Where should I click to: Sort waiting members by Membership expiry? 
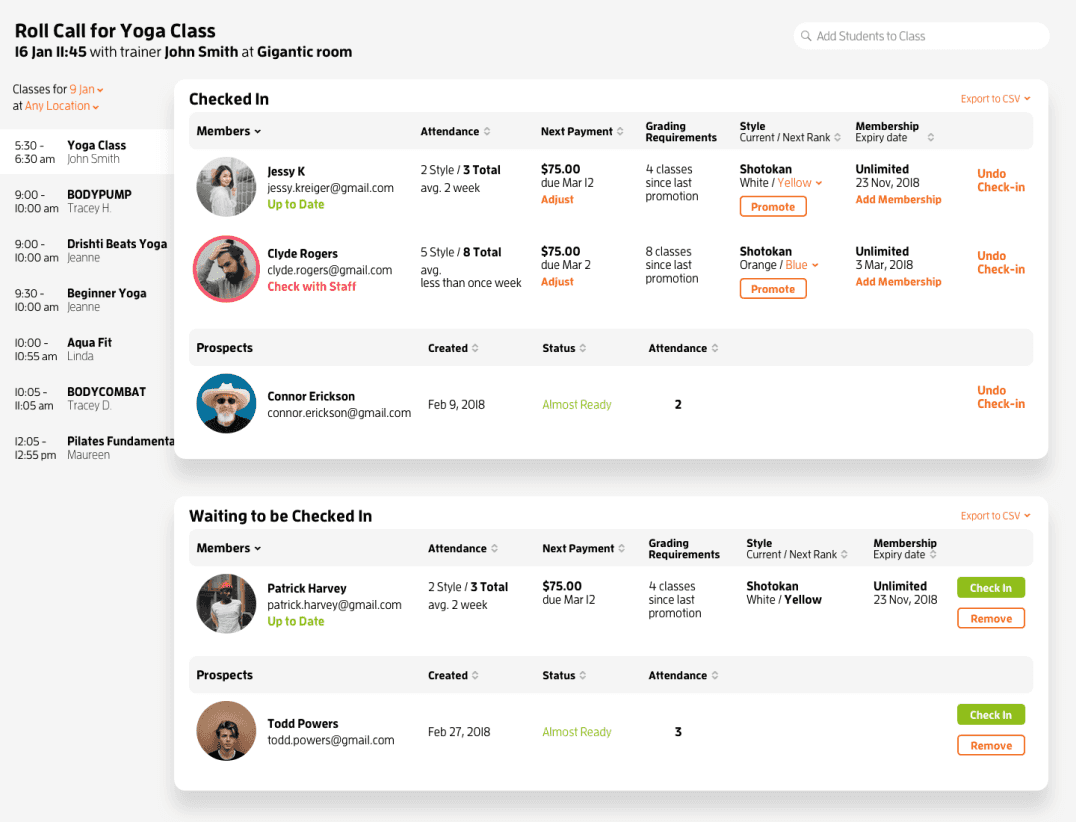933,555
